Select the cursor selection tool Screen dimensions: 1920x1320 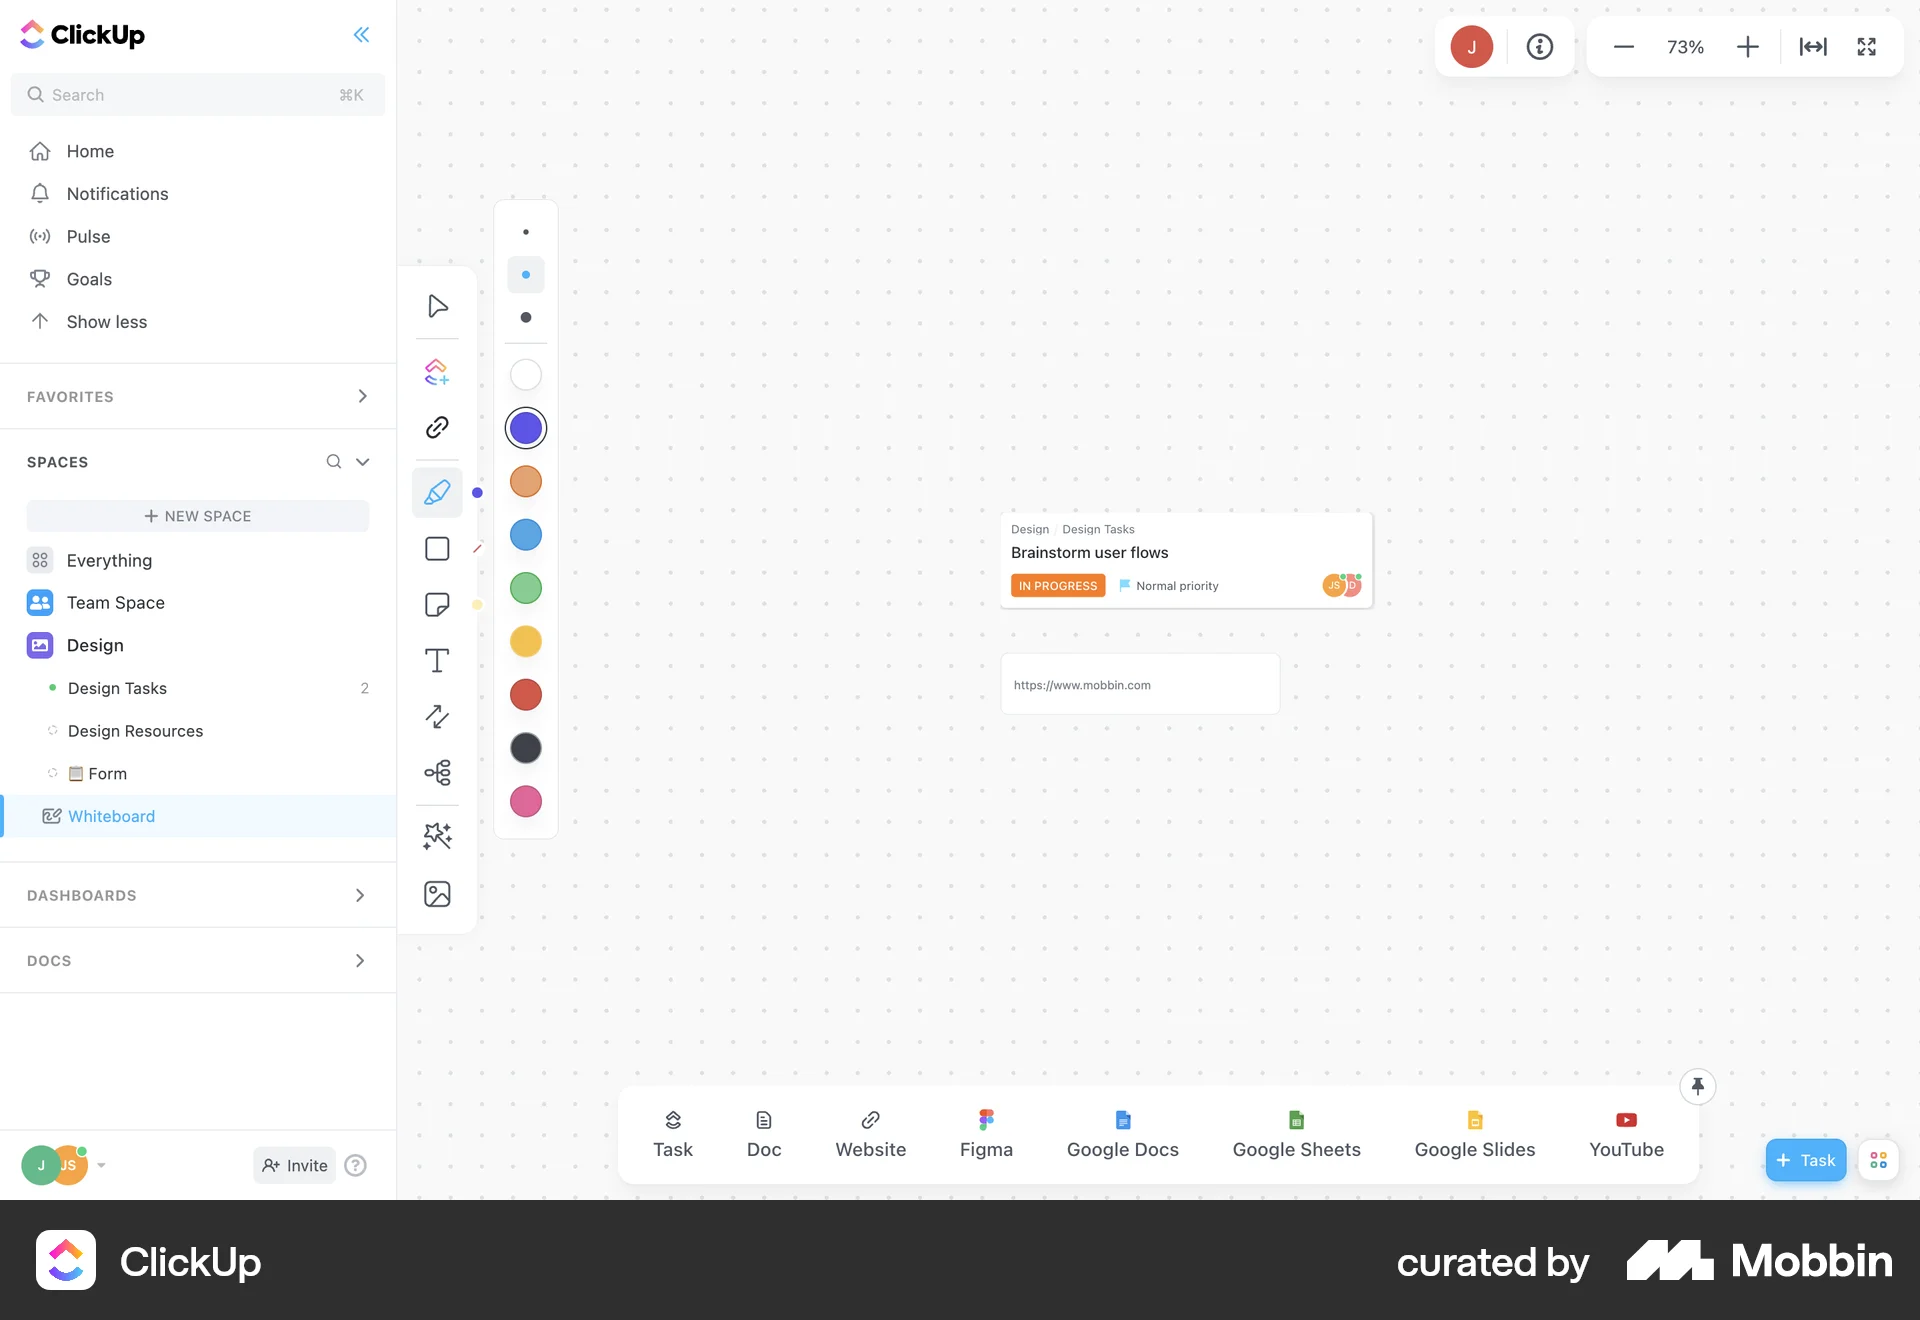click(437, 307)
